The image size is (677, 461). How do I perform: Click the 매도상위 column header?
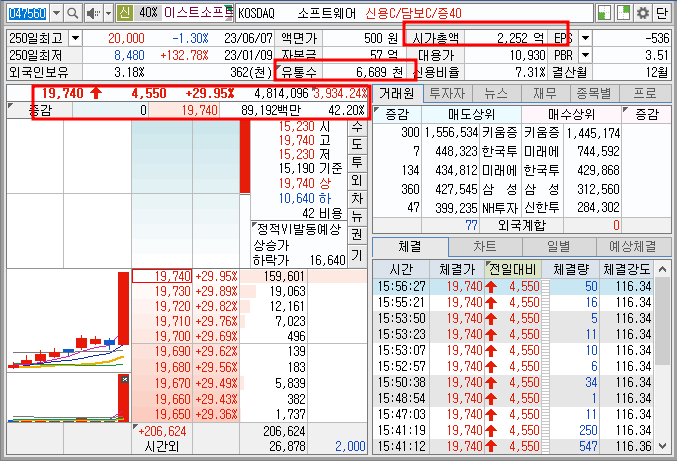tap(471, 115)
